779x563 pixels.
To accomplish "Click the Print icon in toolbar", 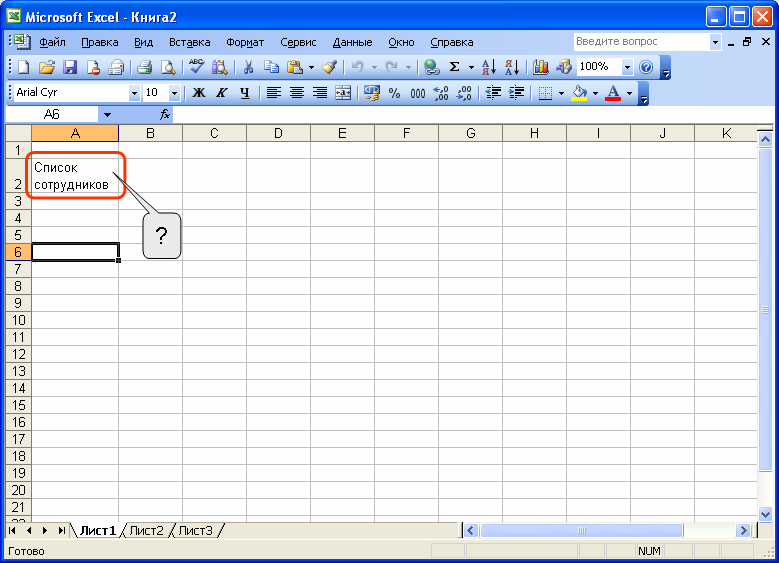I will point(144,67).
